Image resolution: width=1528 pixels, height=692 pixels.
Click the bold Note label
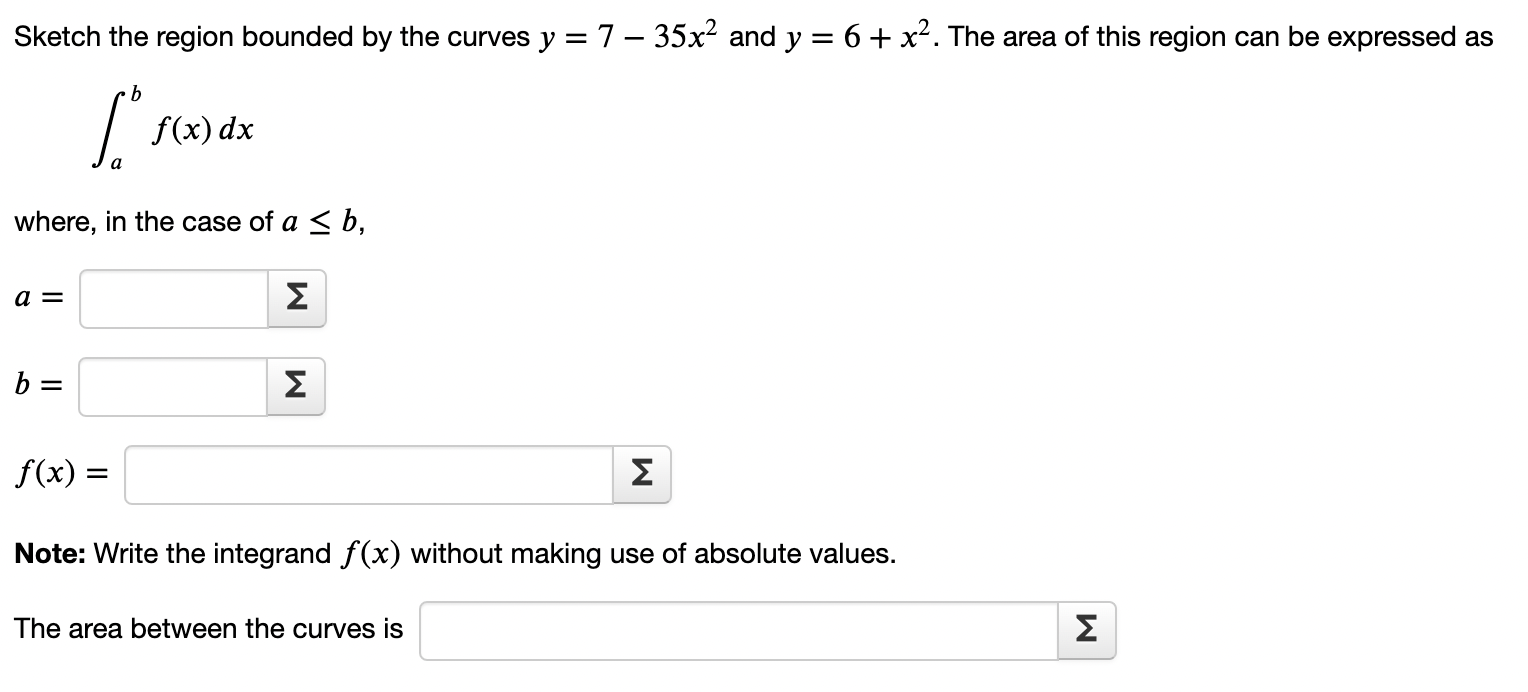click(x=48, y=553)
